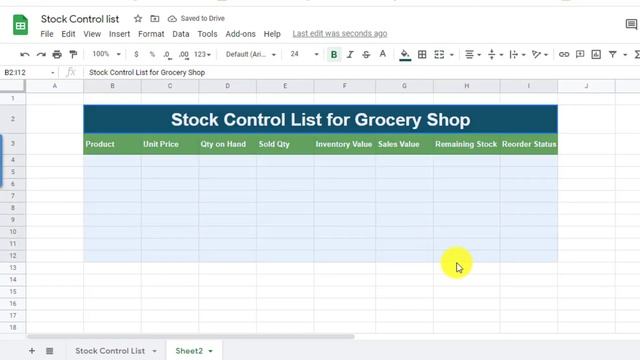Check the Saved to Drive status
Image resolution: width=640 pixels, height=360 pixels.
point(196,18)
